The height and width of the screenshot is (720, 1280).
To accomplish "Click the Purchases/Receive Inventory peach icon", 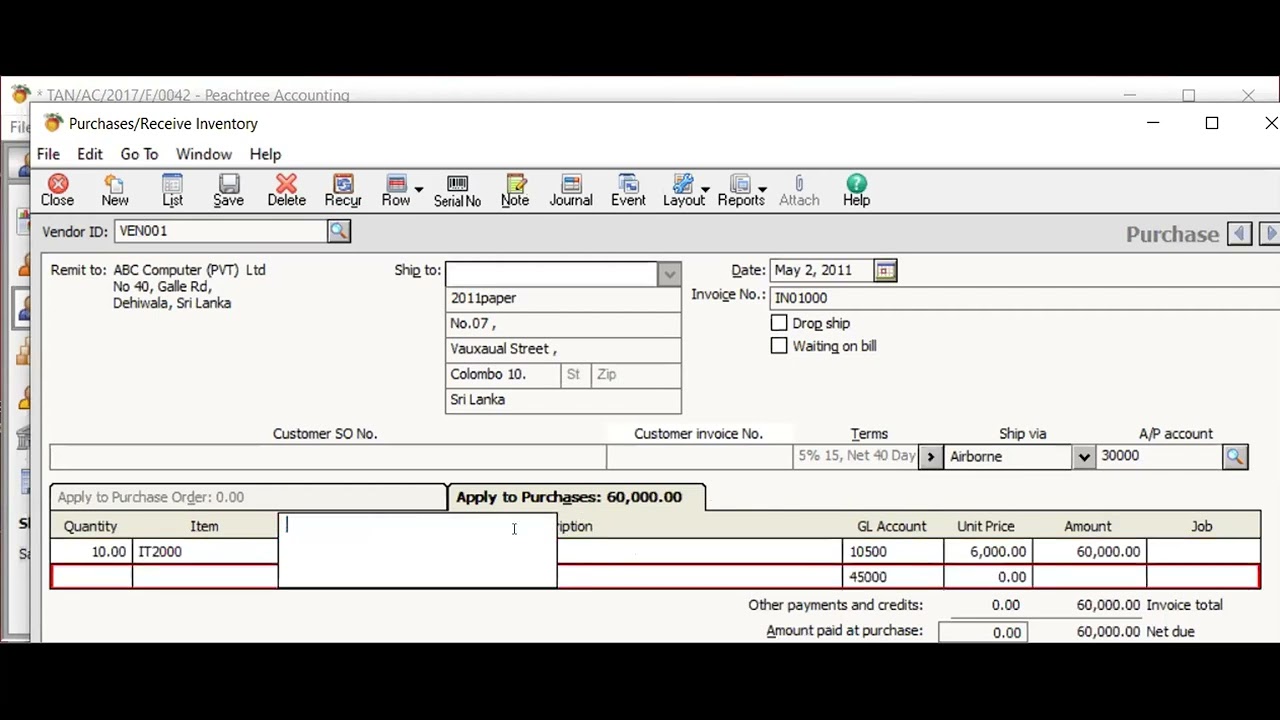I will pyautogui.click(x=53, y=123).
